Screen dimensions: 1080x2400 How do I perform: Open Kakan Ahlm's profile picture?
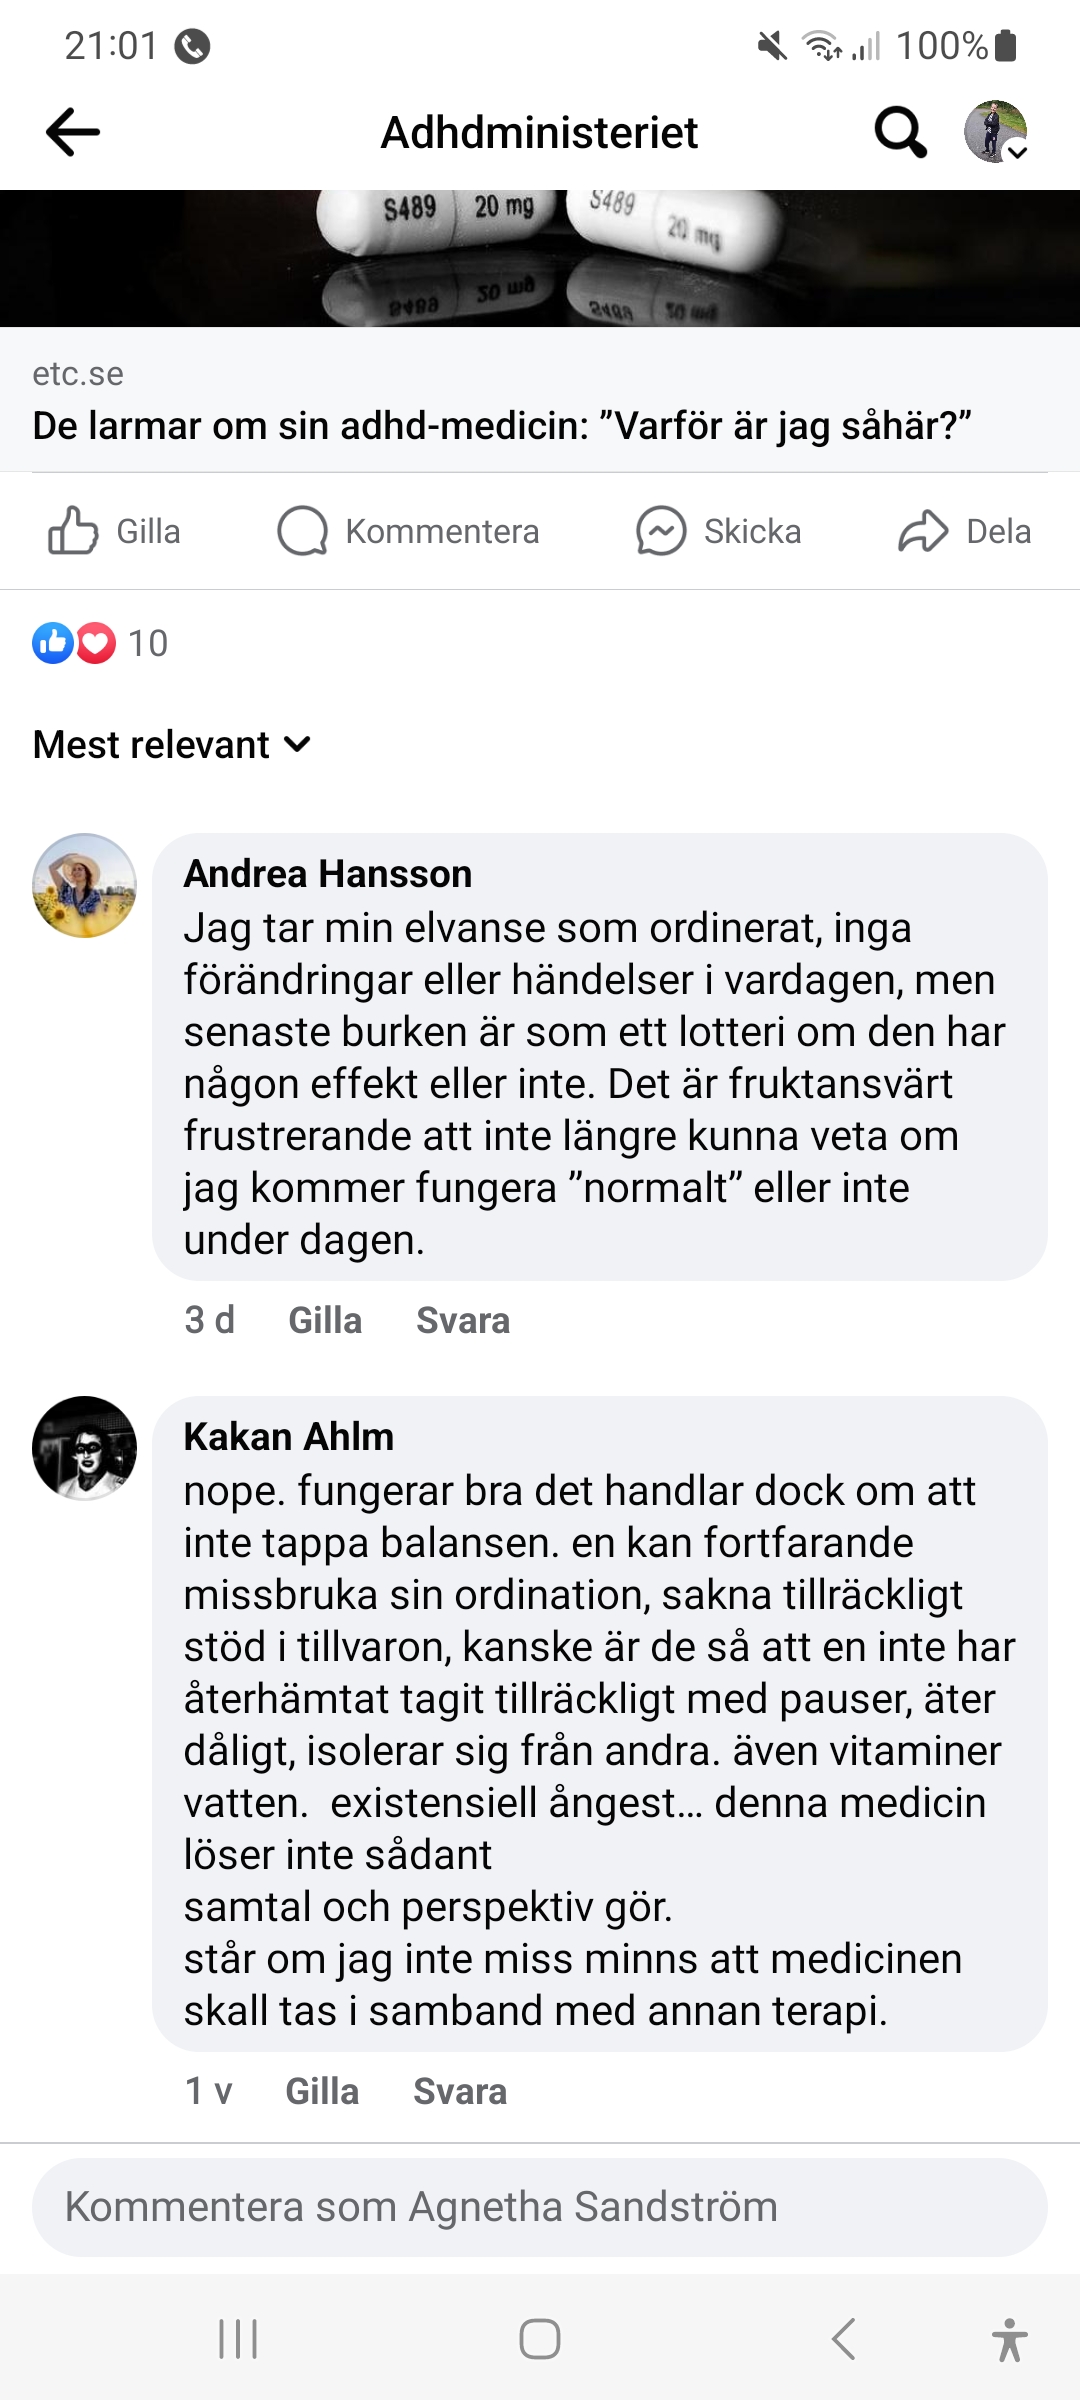[x=85, y=1448]
